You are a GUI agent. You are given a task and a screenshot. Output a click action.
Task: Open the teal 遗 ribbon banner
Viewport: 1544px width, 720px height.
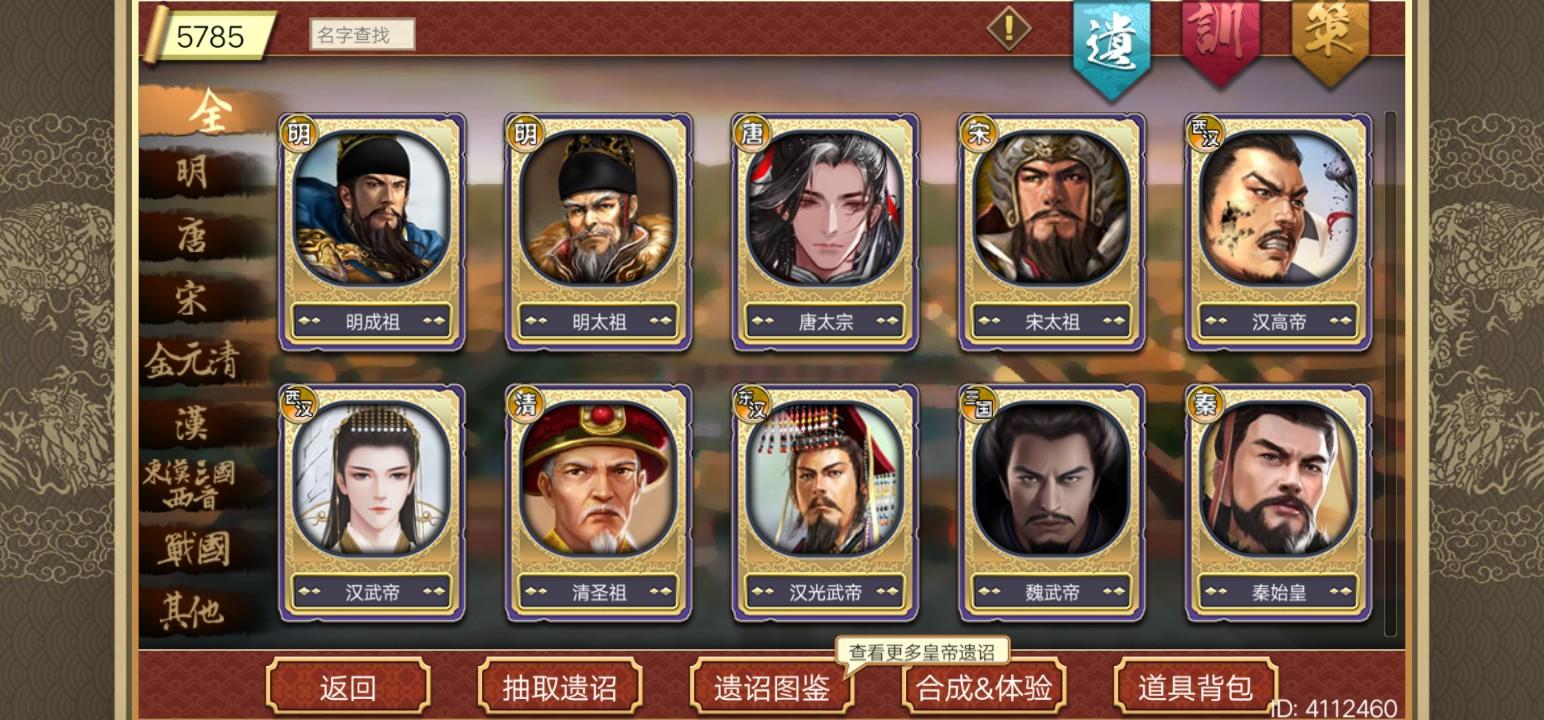coord(1111,45)
